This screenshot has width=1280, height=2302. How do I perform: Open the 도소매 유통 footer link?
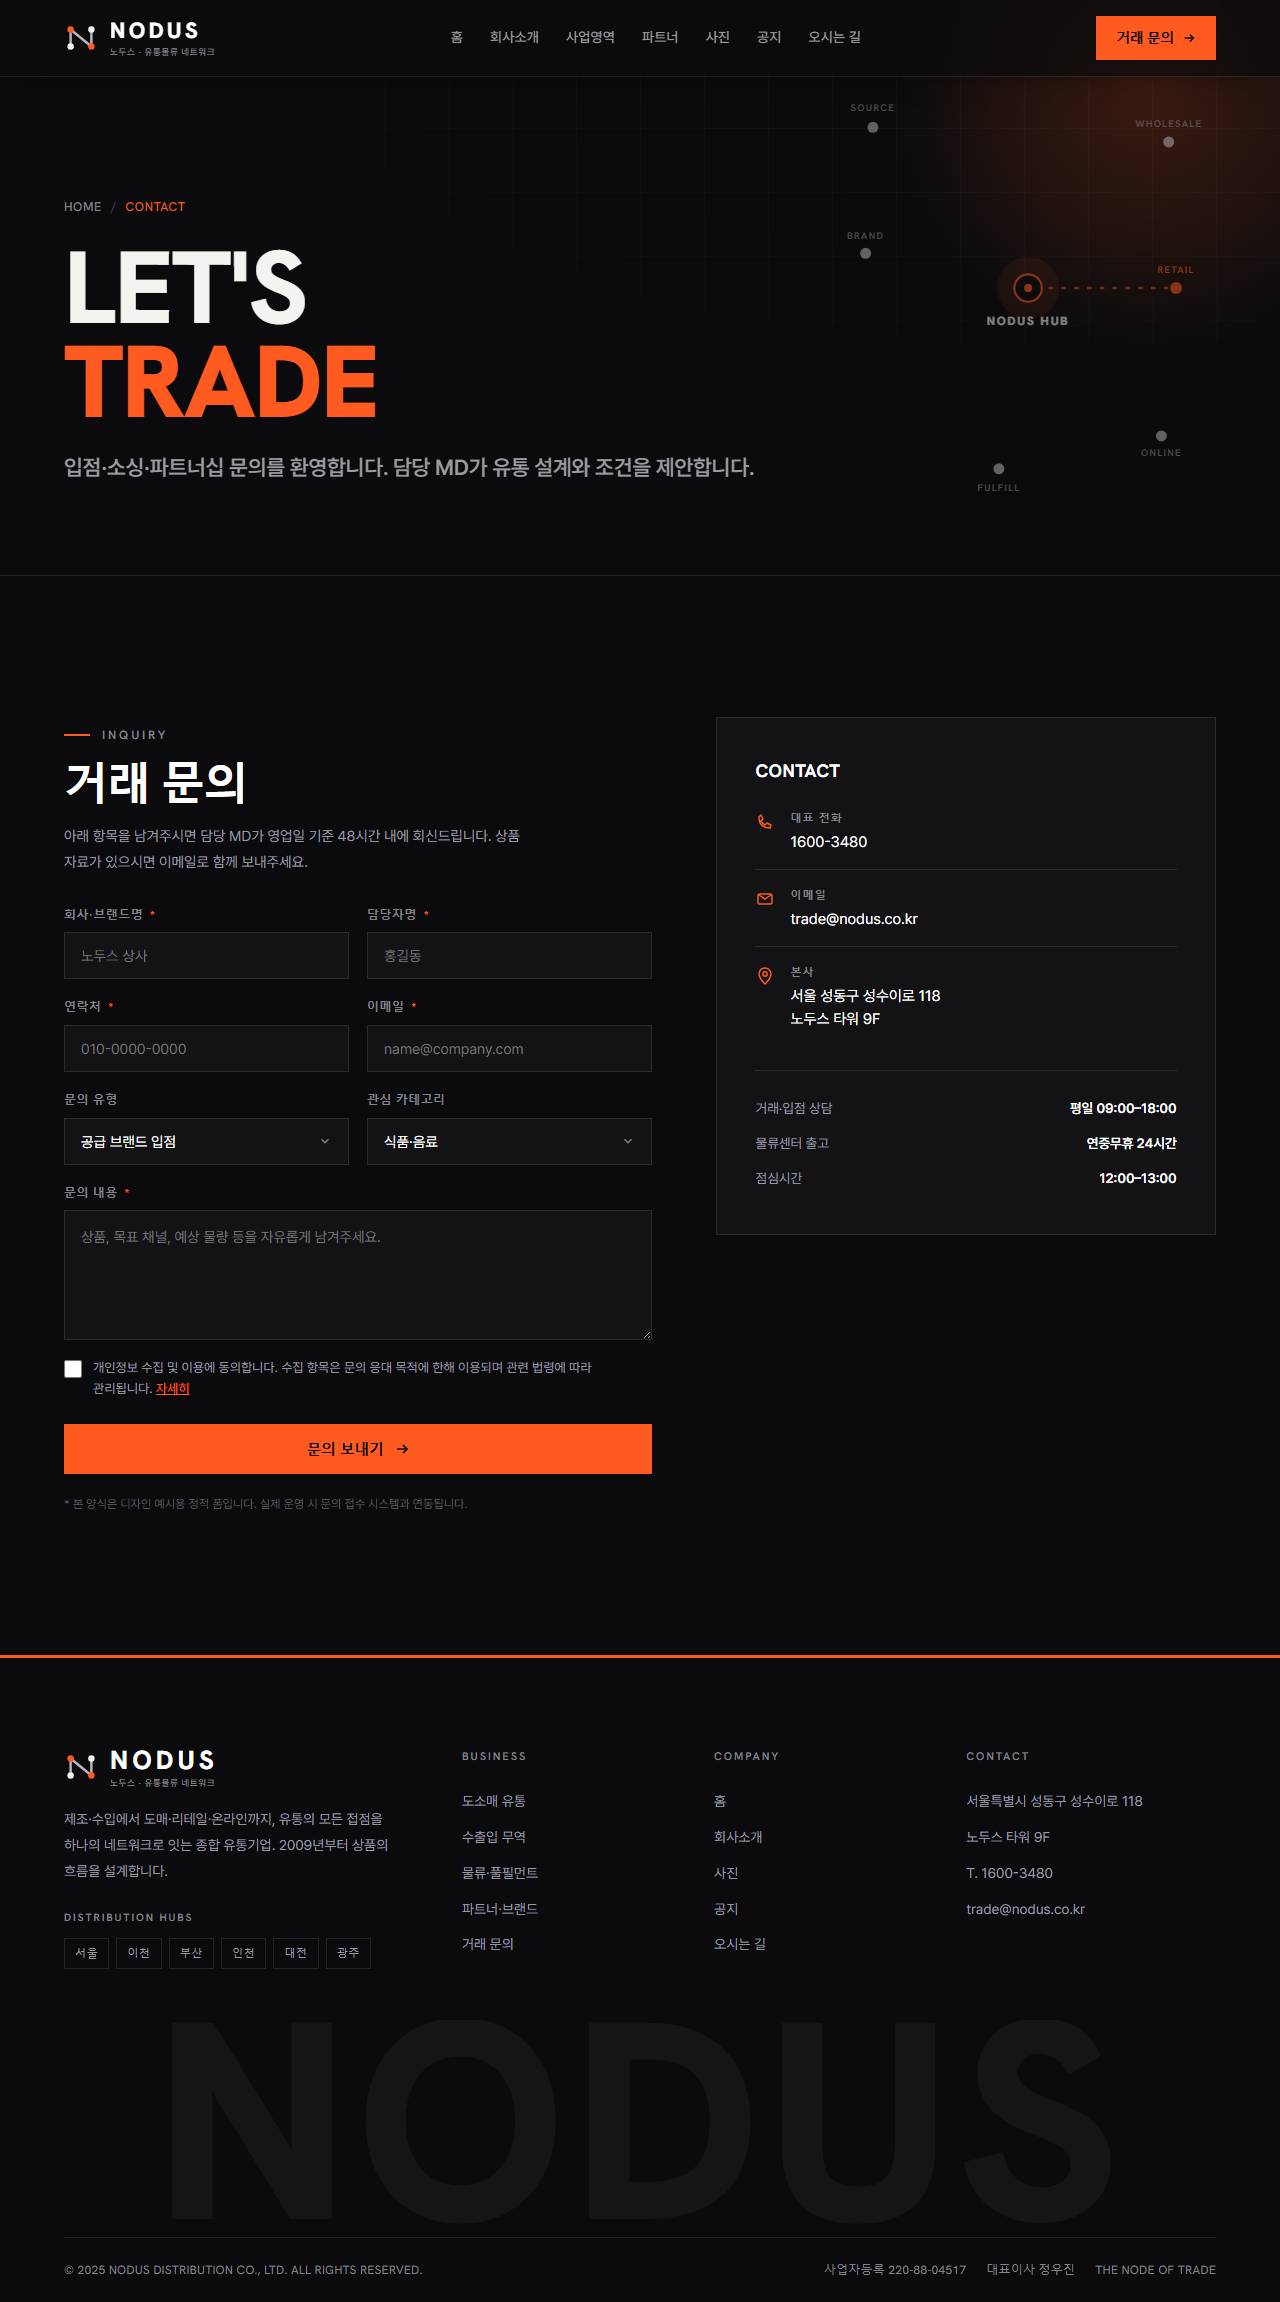point(494,1801)
